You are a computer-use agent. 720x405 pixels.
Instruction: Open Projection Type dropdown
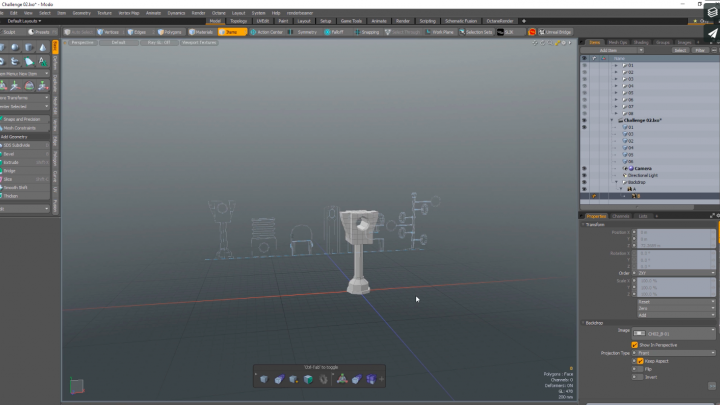pyautogui.click(x=674, y=353)
